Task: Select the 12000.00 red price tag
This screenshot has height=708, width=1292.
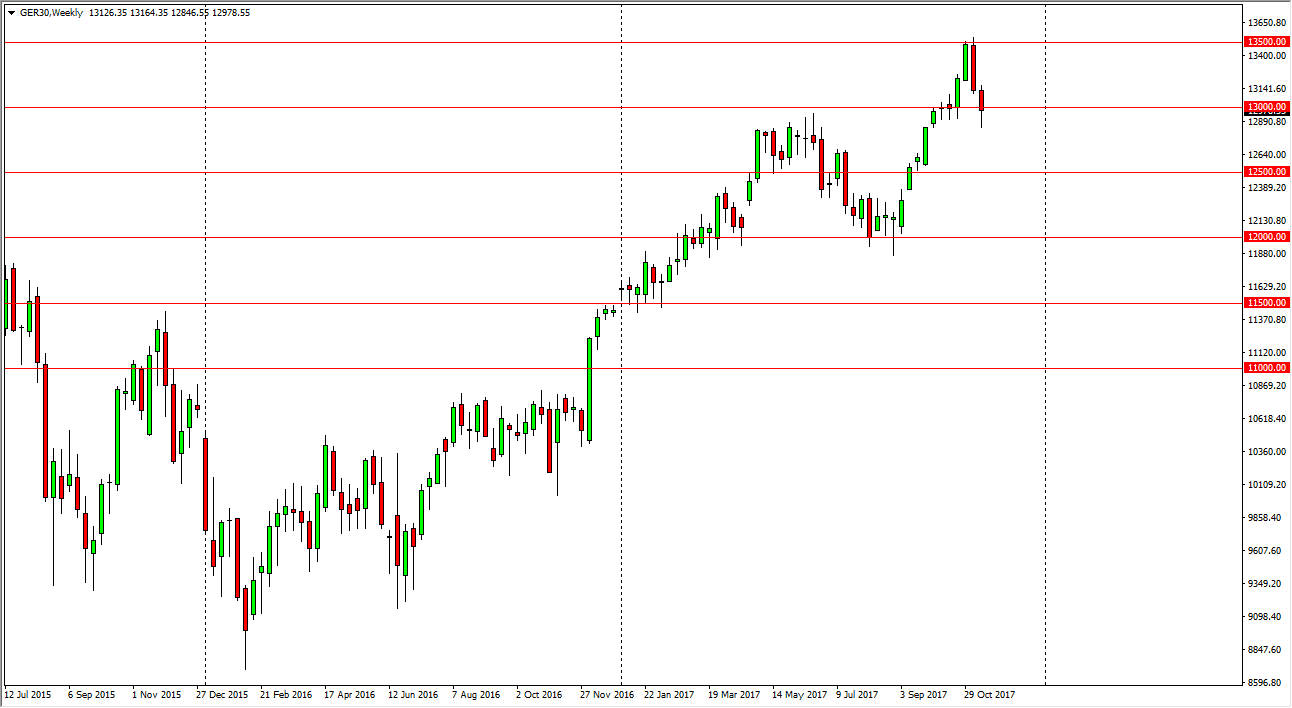Action: click(1264, 237)
